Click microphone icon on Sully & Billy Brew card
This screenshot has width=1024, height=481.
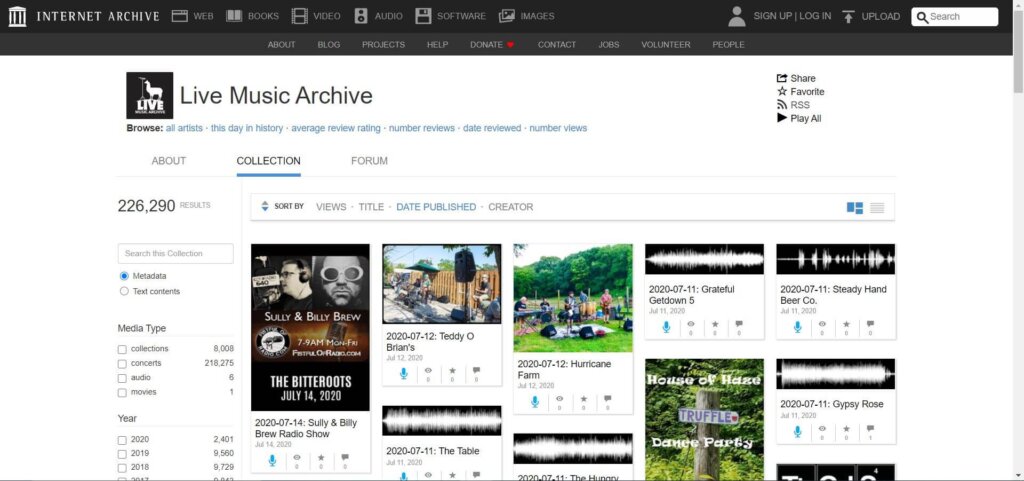[272, 460]
